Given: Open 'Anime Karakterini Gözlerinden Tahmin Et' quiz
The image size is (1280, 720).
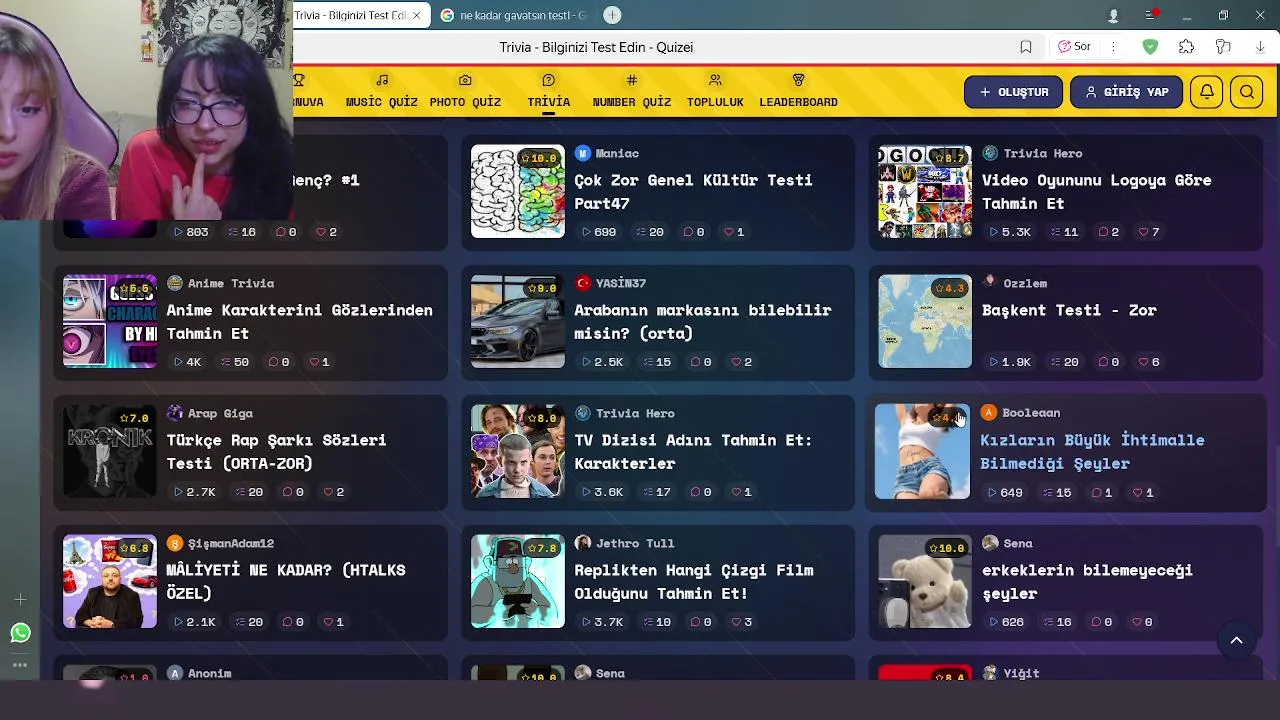Looking at the screenshot, I should 299,322.
